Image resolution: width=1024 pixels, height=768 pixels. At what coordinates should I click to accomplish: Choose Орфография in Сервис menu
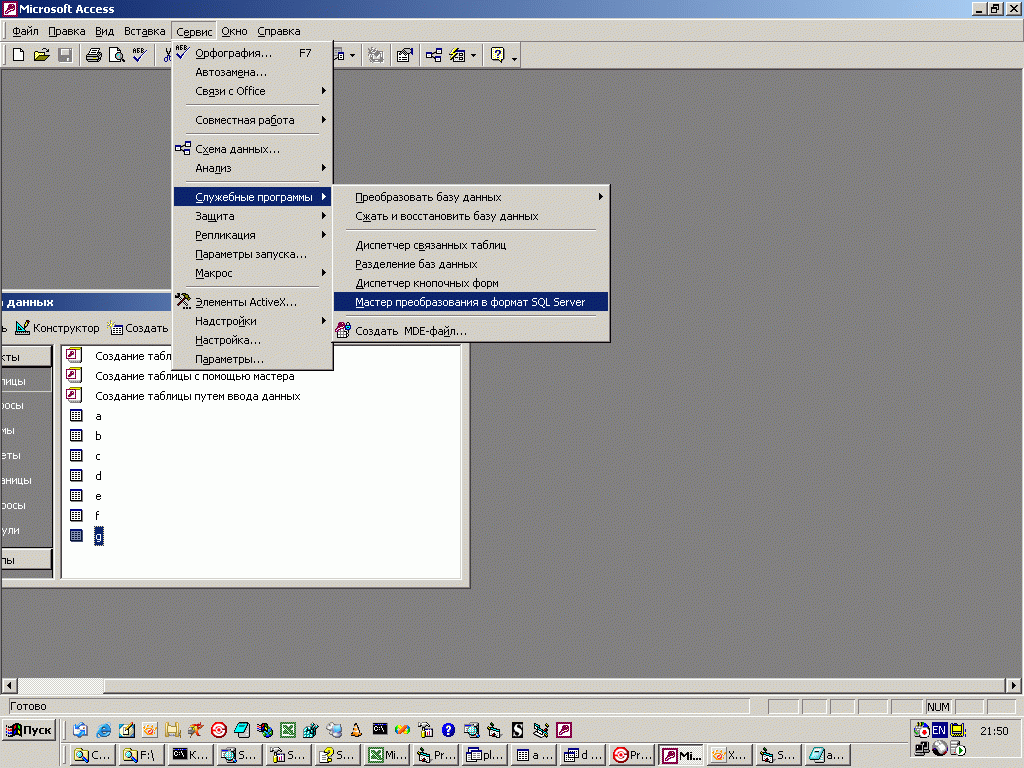tap(253, 53)
